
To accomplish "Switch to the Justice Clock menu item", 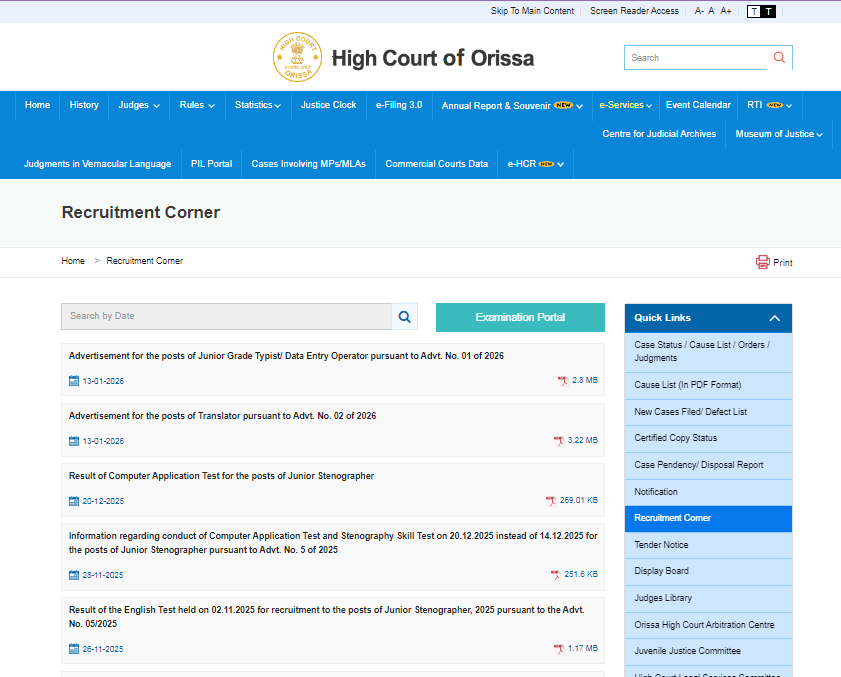I will (328, 105).
